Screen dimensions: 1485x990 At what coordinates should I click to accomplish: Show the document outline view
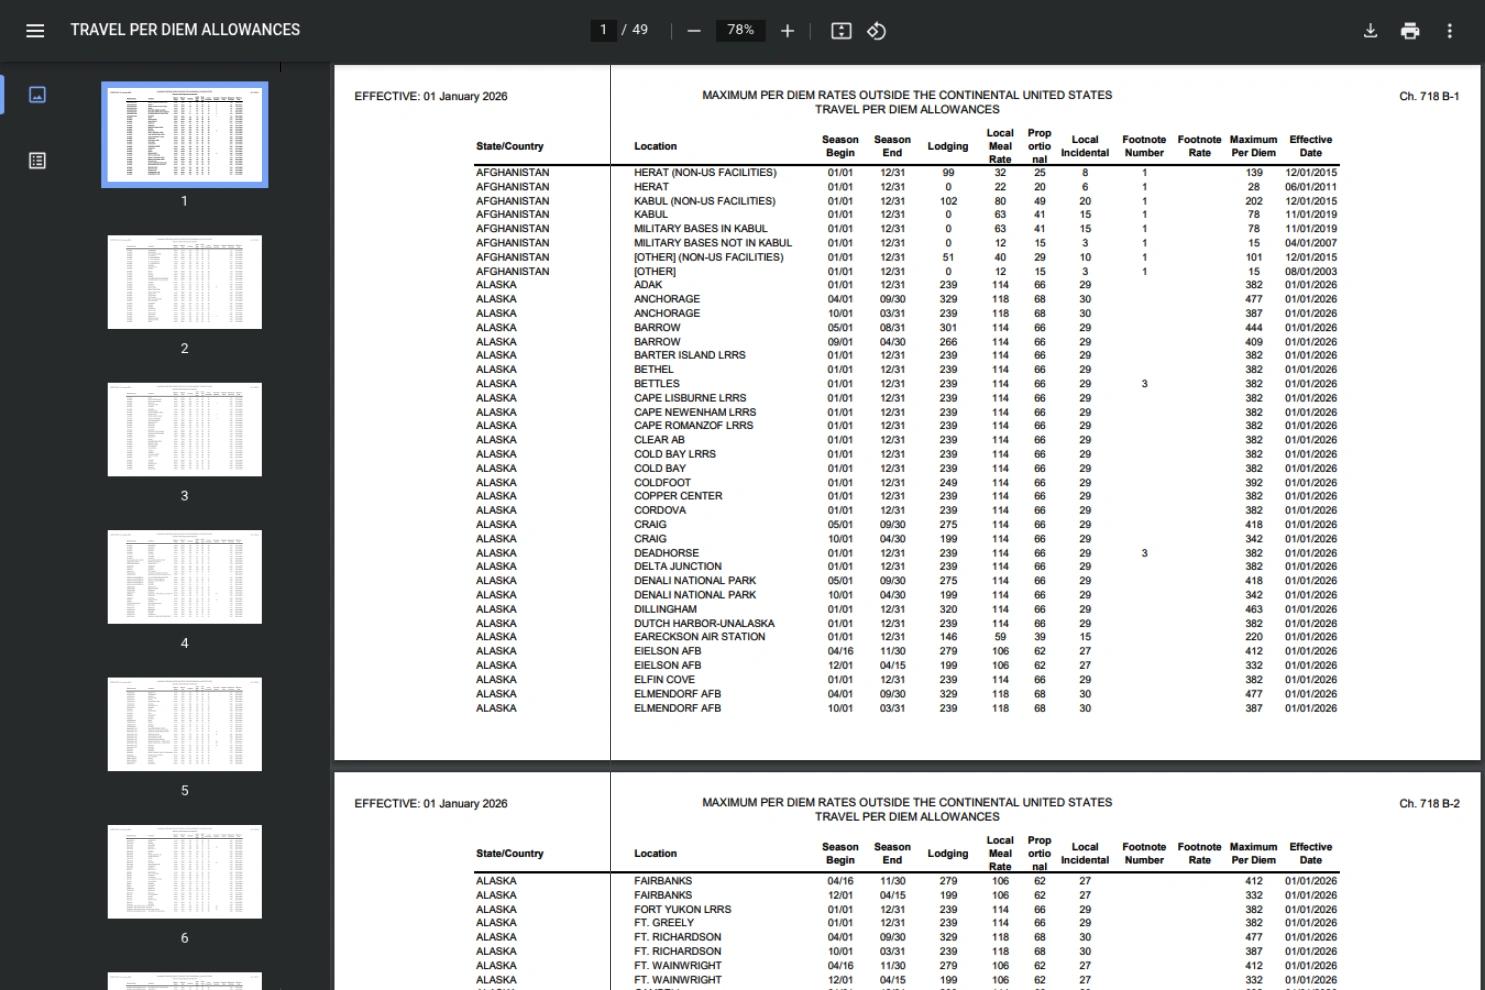pos(37,160)
